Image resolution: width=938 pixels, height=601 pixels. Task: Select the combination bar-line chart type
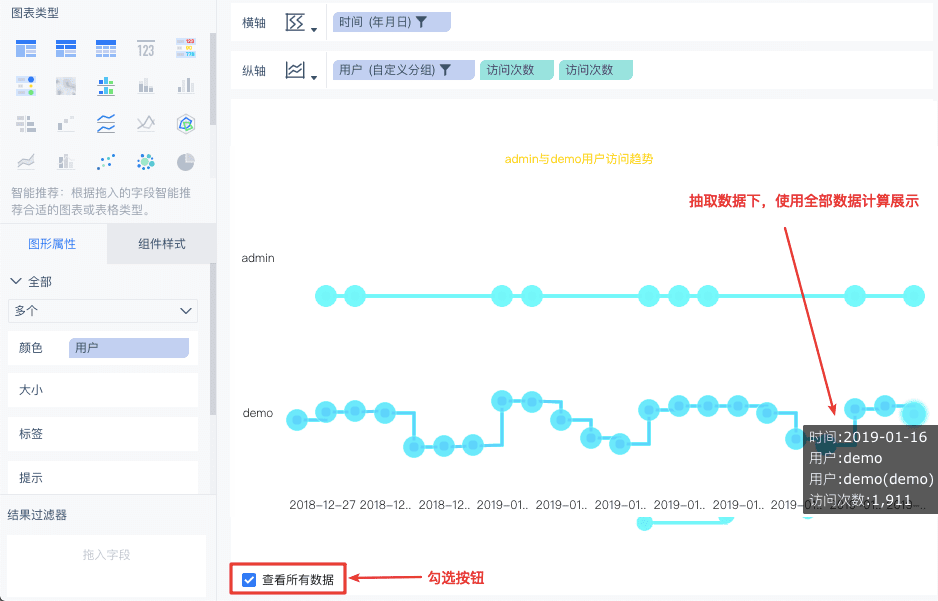tap(66, 161)
